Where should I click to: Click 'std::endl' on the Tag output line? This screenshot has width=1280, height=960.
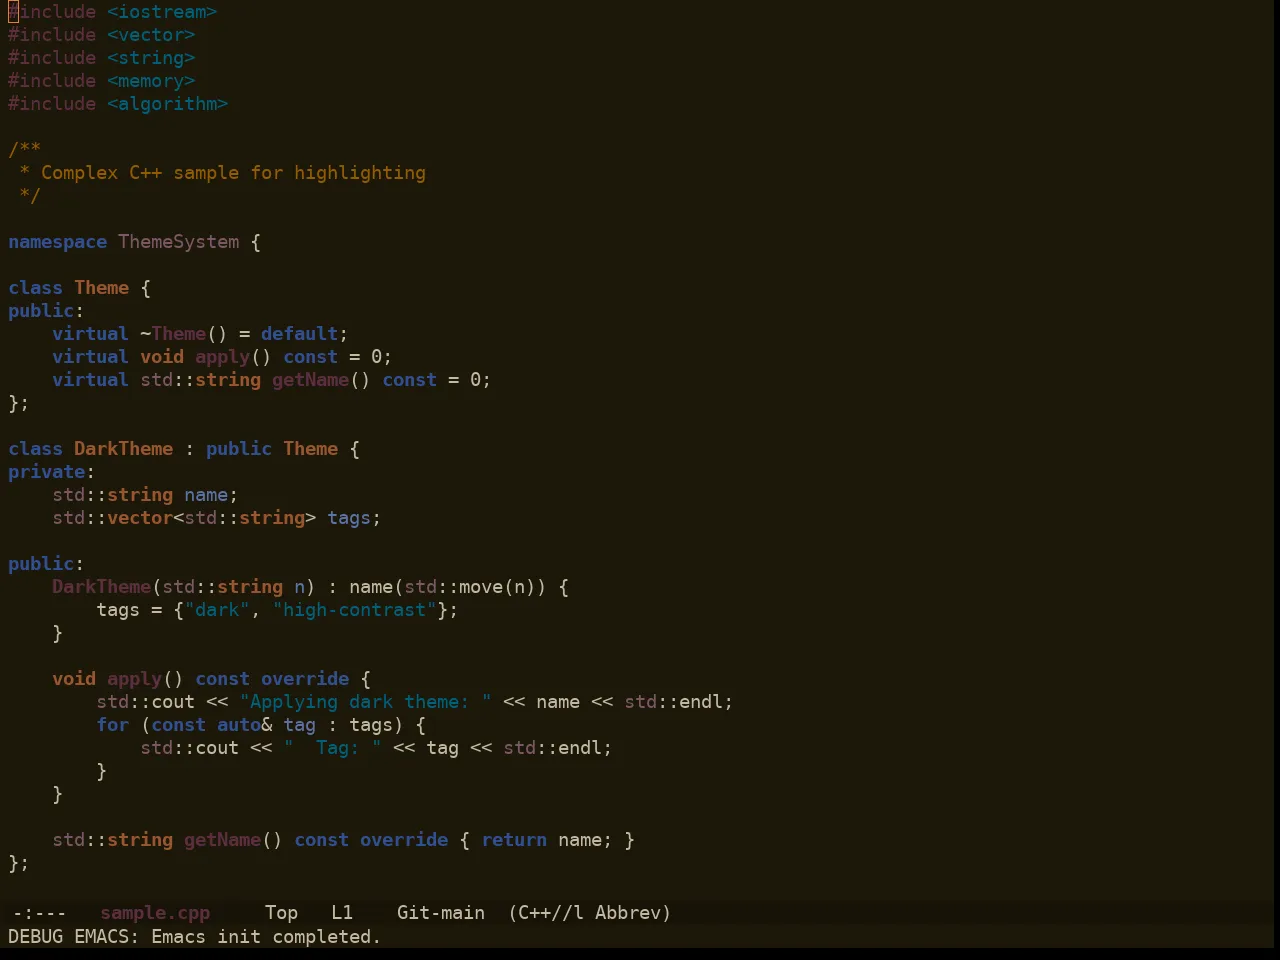(x=553, y=748)
